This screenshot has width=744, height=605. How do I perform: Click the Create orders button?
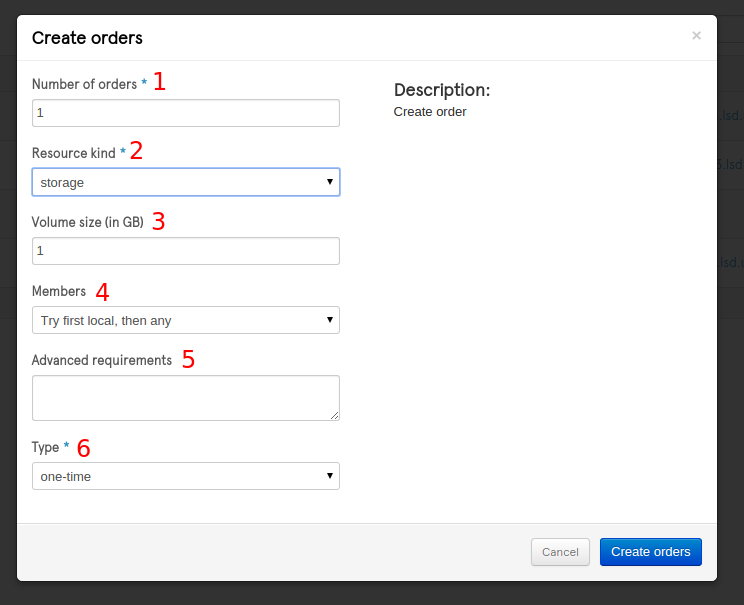pos(651,552)
